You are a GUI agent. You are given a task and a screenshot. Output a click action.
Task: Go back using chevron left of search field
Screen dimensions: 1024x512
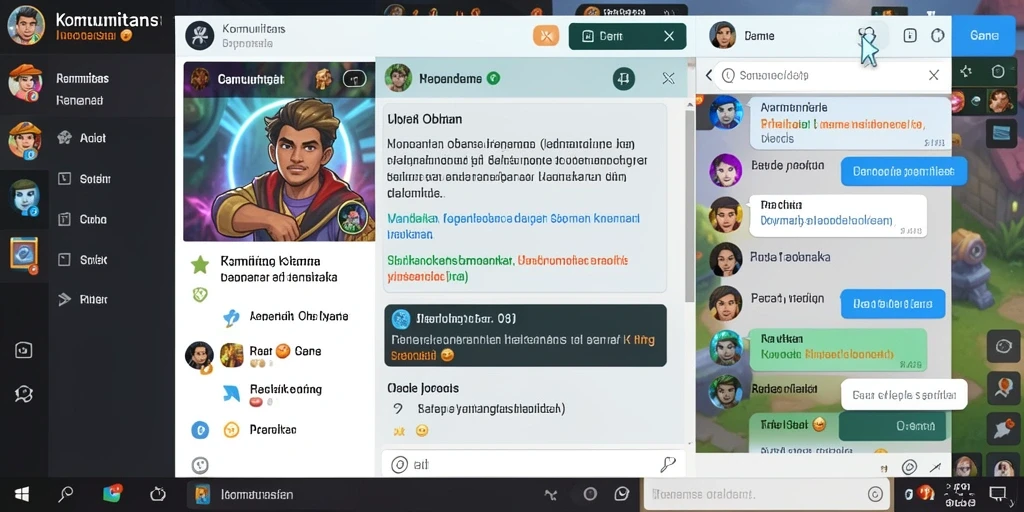(709, 76)
